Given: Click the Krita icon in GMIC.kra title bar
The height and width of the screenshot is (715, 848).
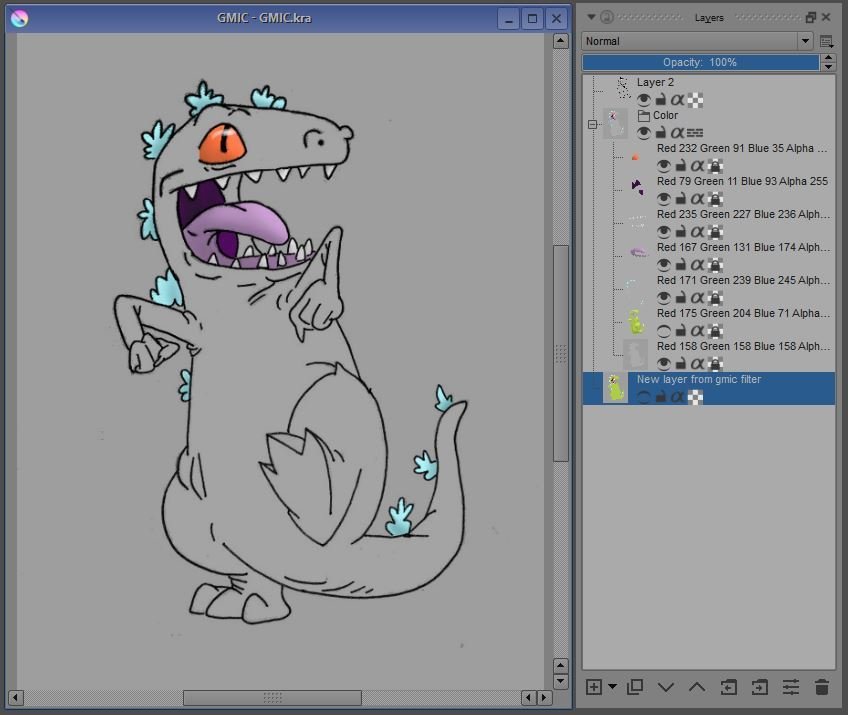Looking at the screenshot, I should tap(19, 18).
